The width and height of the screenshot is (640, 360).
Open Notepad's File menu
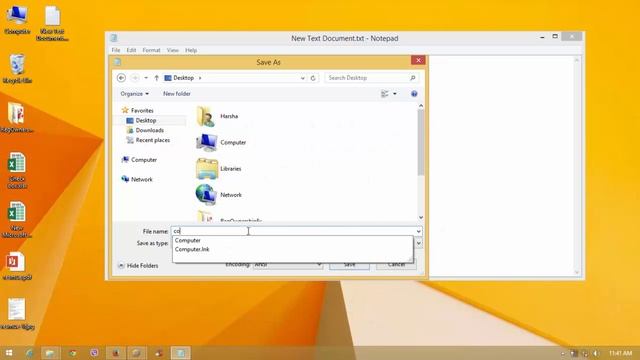116,50
